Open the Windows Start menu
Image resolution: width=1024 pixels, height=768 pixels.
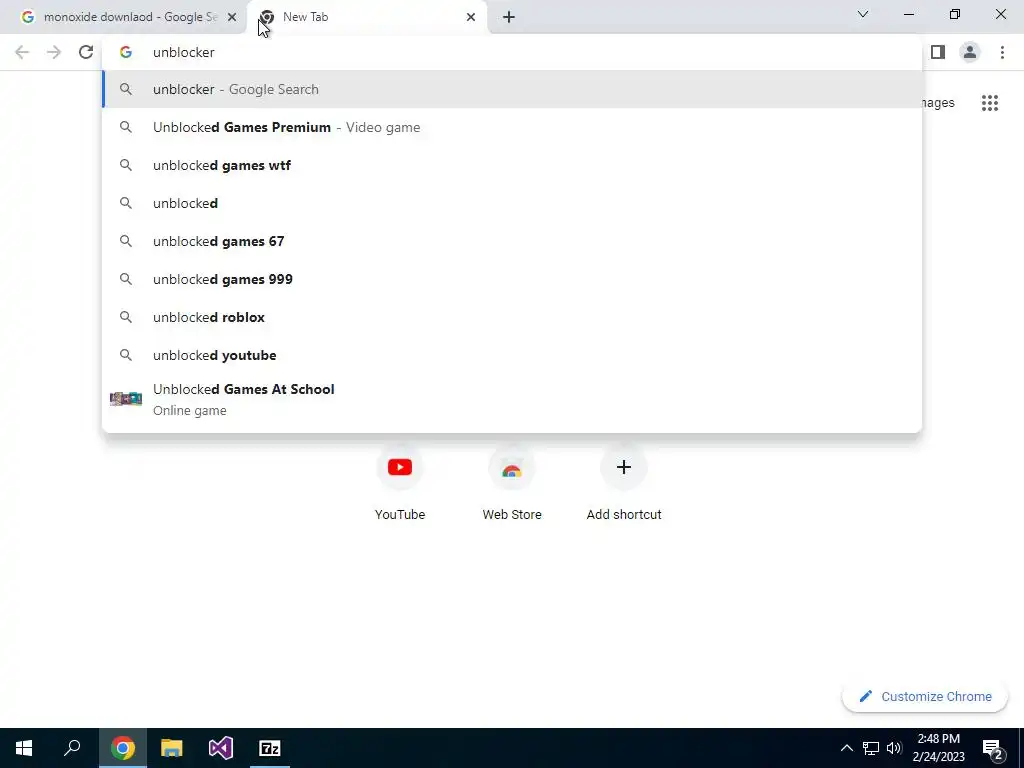pyautogui.click(x=24, y=748)
